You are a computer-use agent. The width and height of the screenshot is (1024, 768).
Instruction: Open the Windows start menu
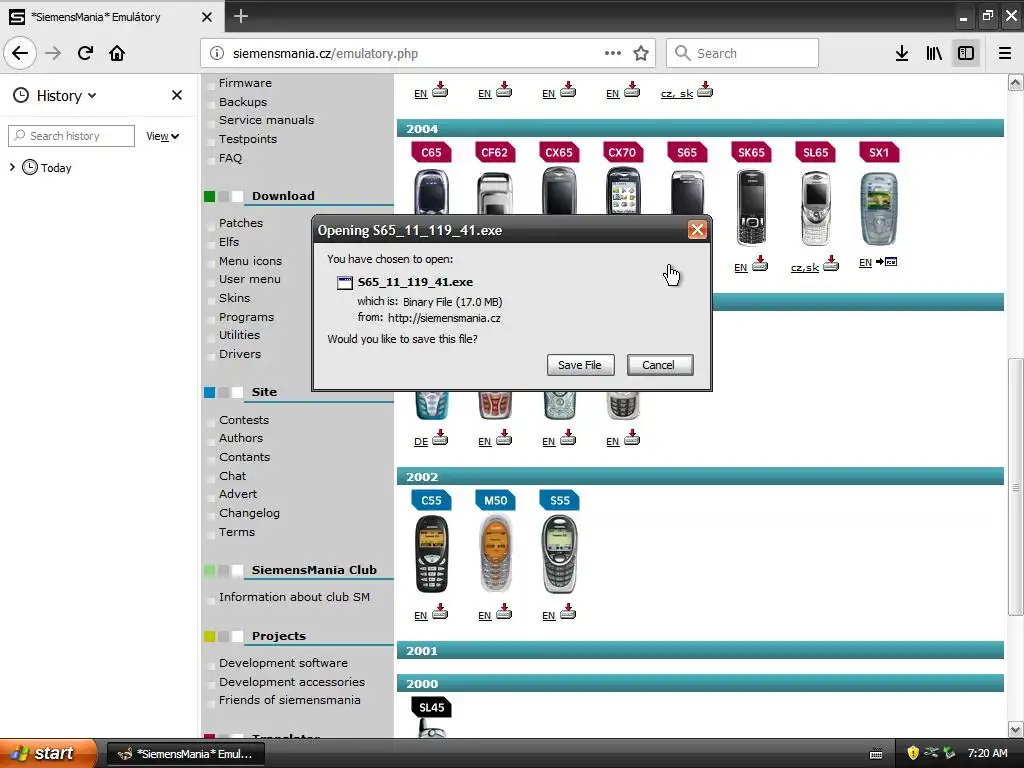(x=48, y=754)
